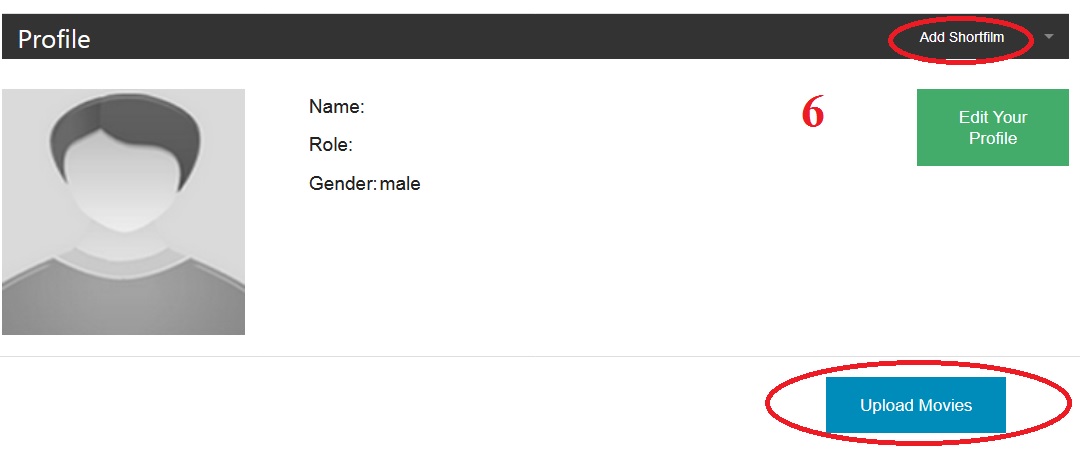The image size is (1082, 451).
Task: Click the empty space after Role:
Action: click(450, 145)
